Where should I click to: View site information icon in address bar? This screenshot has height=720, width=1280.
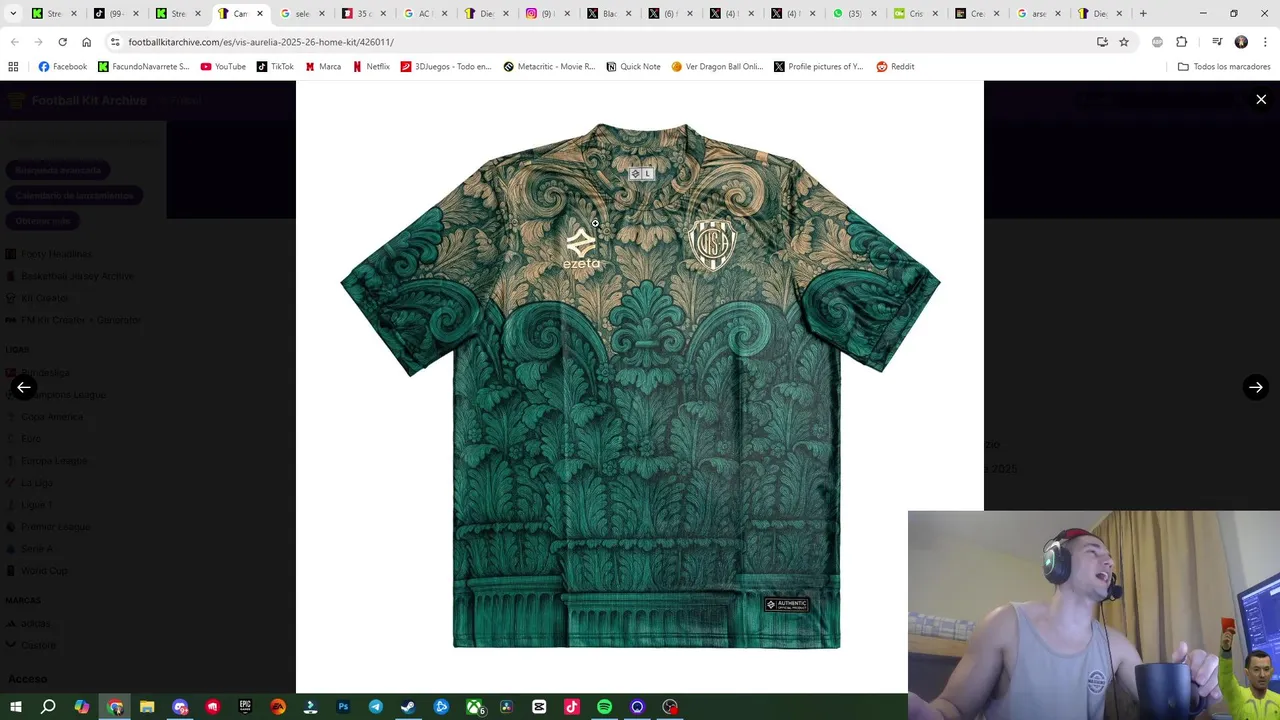pos(115,42)
